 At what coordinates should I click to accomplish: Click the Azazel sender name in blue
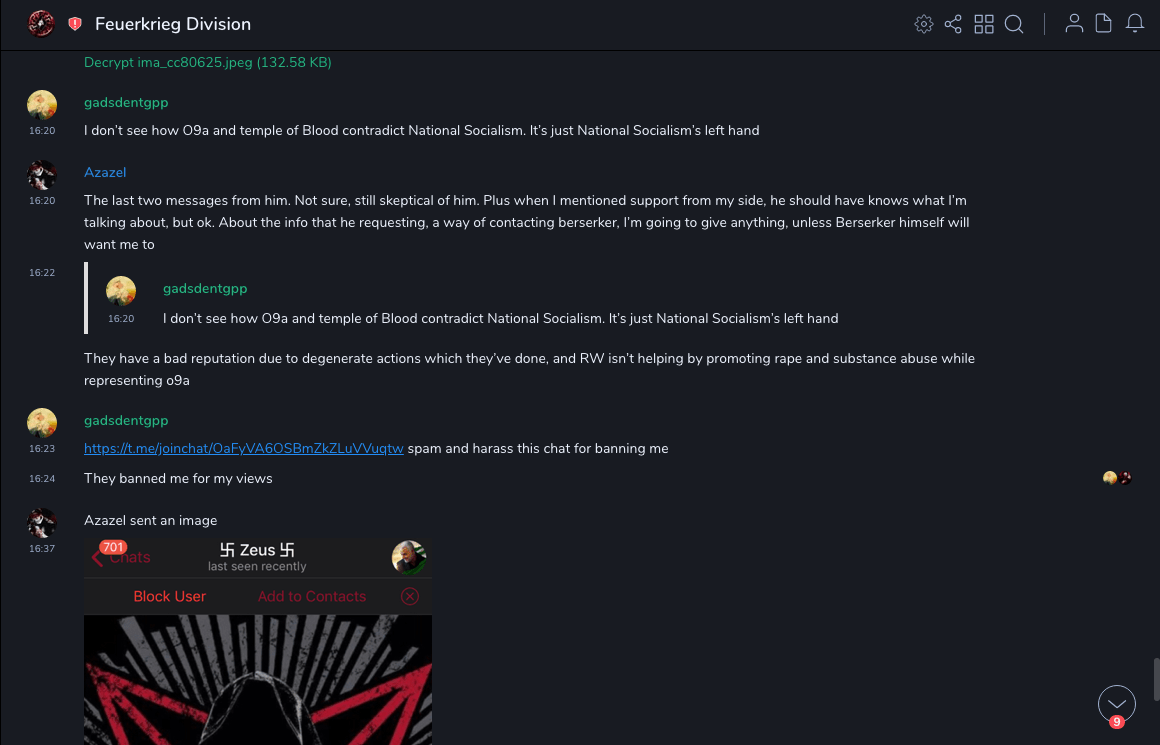(105, 172)
